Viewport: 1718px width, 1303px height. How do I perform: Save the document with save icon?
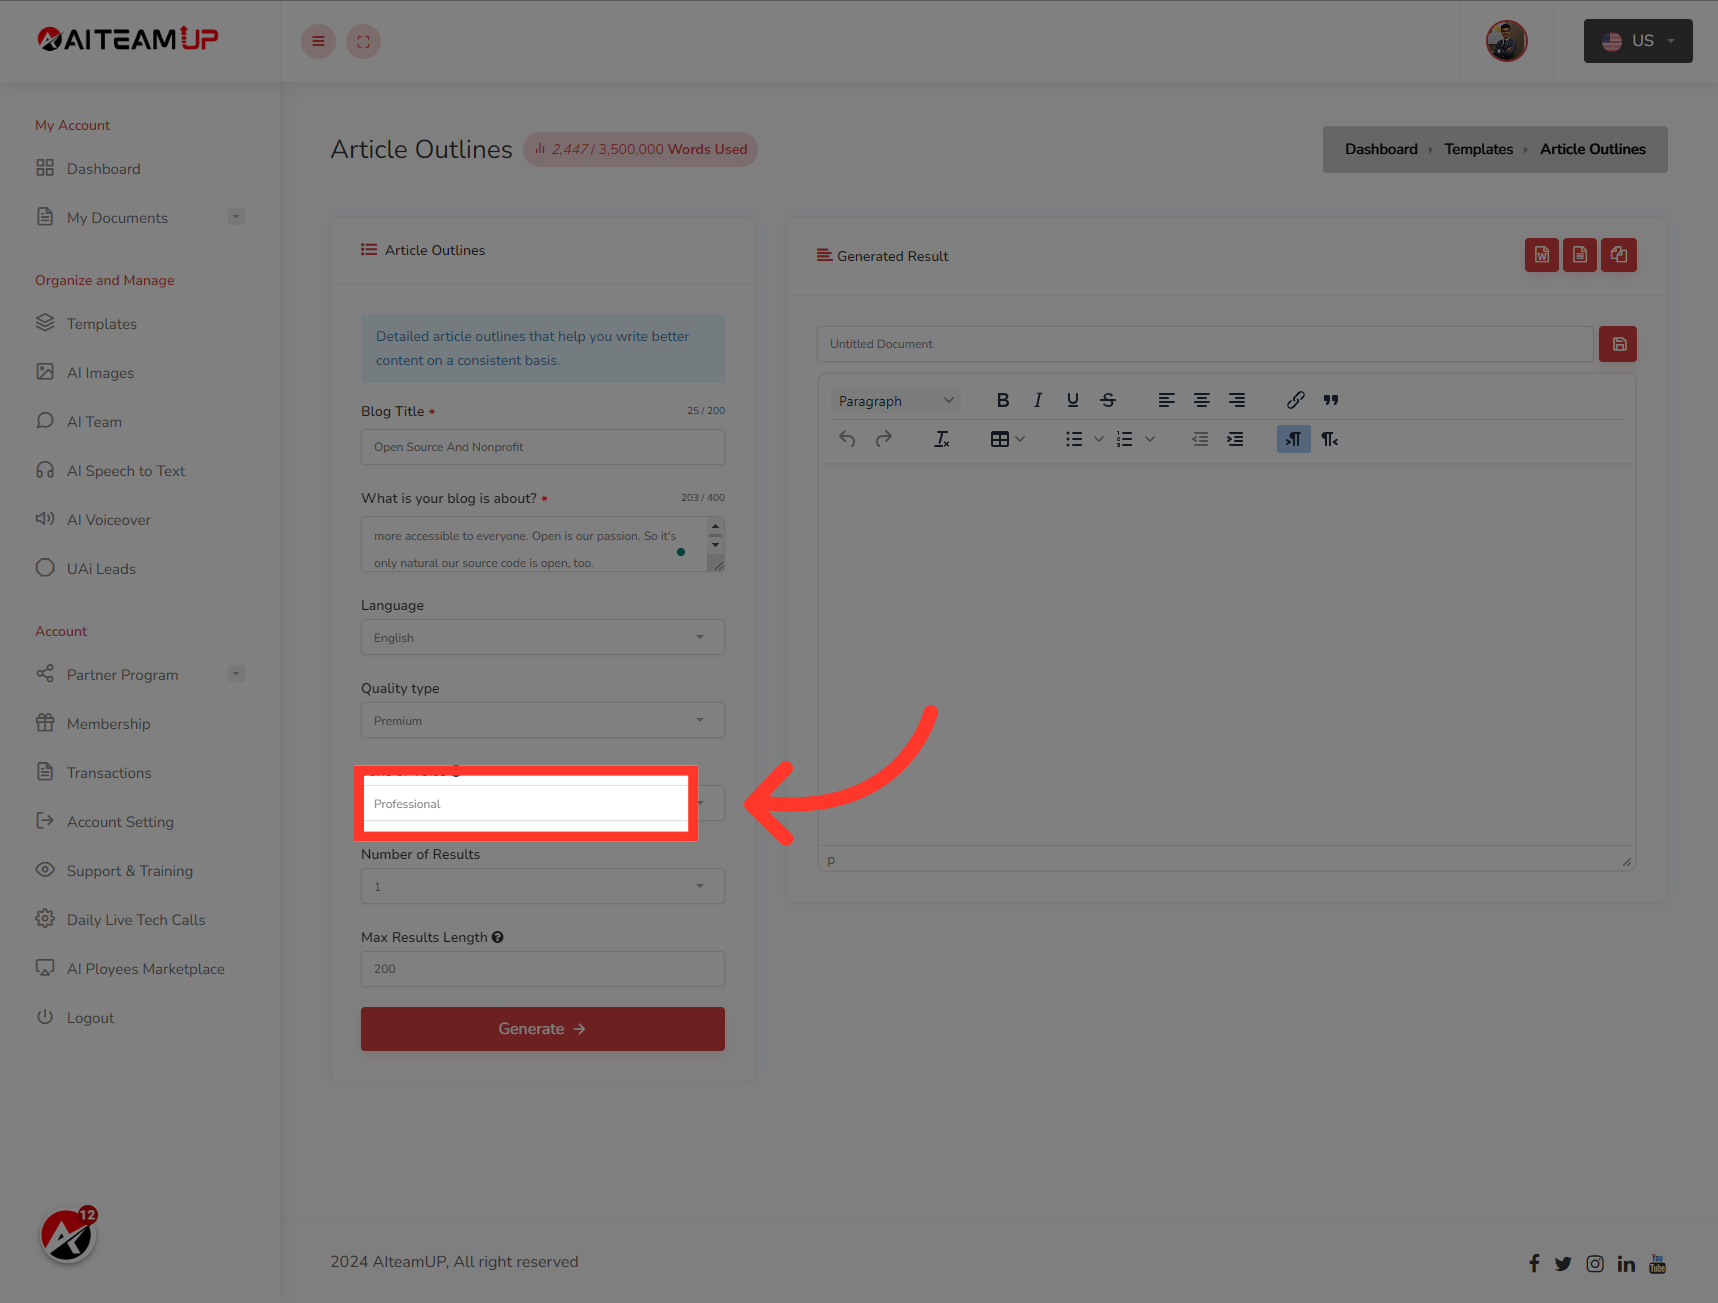pos(1618,344)
